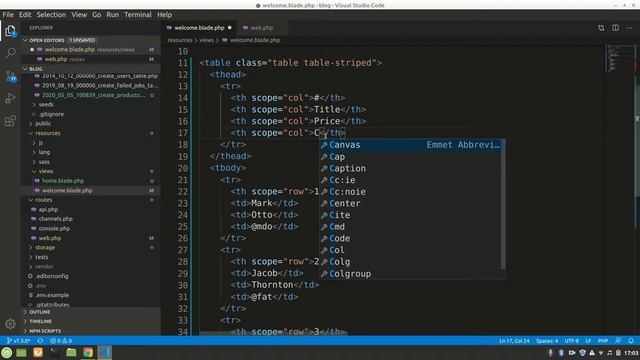Switch to Visual Studio Code taskbar button
This screenshot has height=360, width=640.
[104, 353]
